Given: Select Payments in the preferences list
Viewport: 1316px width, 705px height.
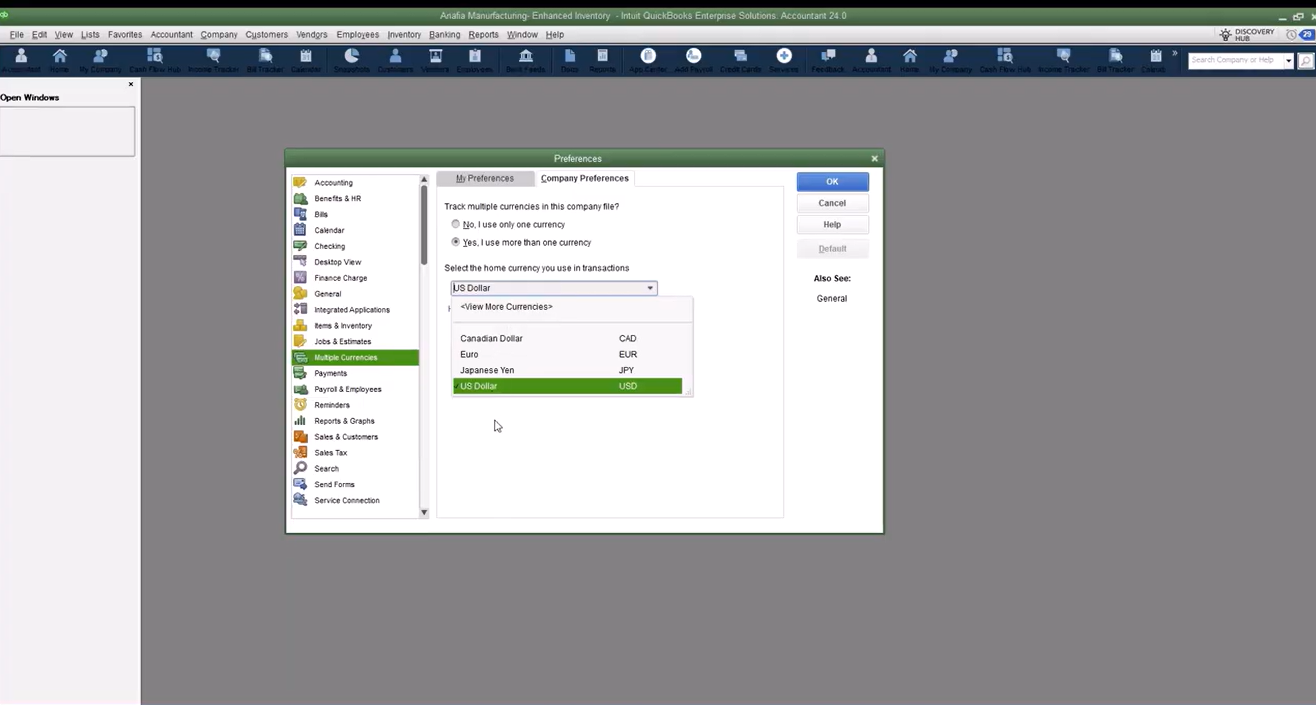Looking at the screenshot, I should (330, 373).
